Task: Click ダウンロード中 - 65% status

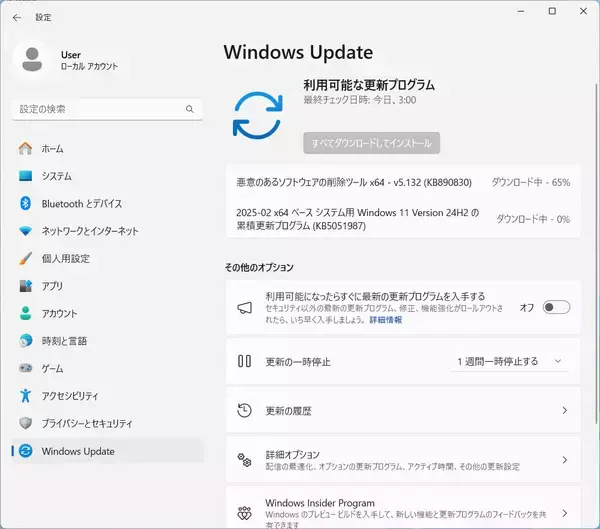Action: (531, 182)
